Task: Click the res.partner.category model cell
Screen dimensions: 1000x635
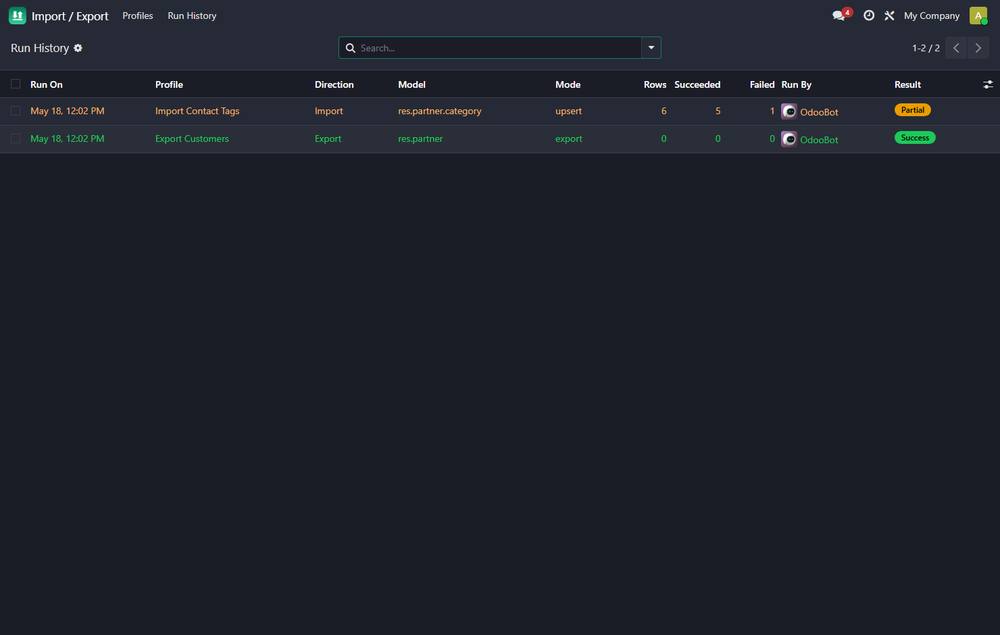Action: pos(439,111)
